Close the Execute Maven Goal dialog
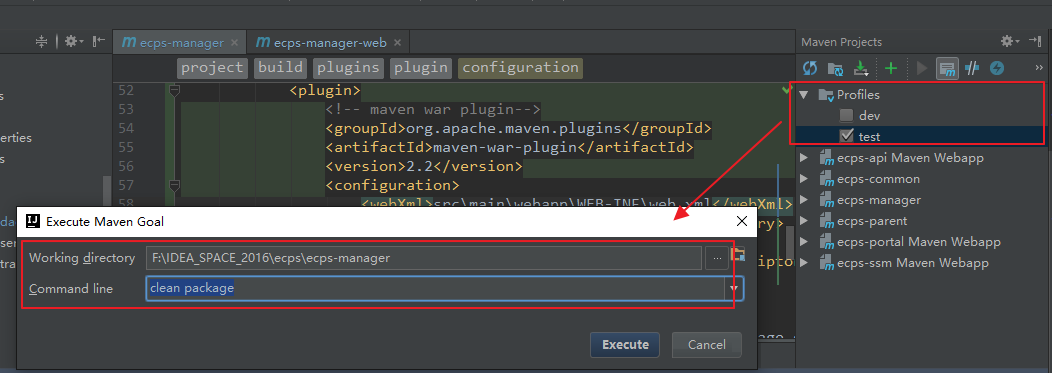1052x373 pixels. coord(741,221)
